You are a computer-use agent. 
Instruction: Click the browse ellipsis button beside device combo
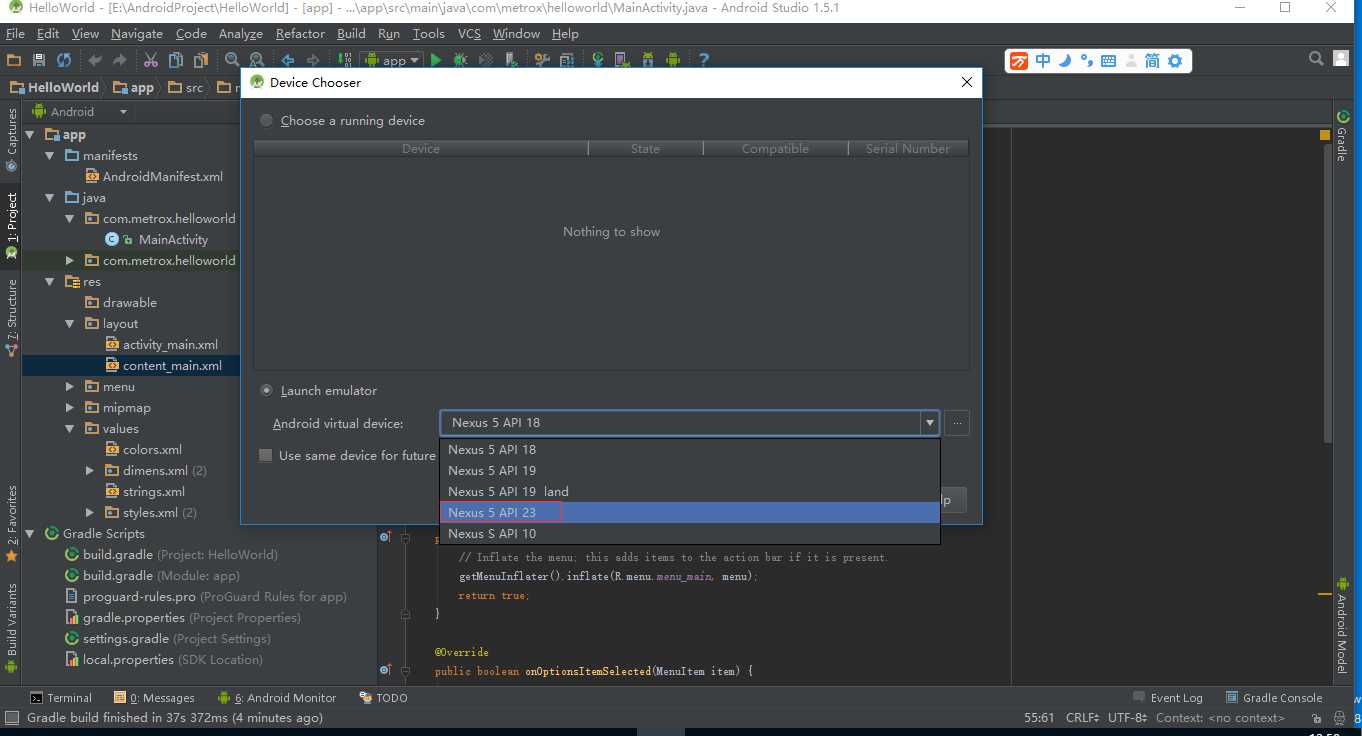(957, 423)
